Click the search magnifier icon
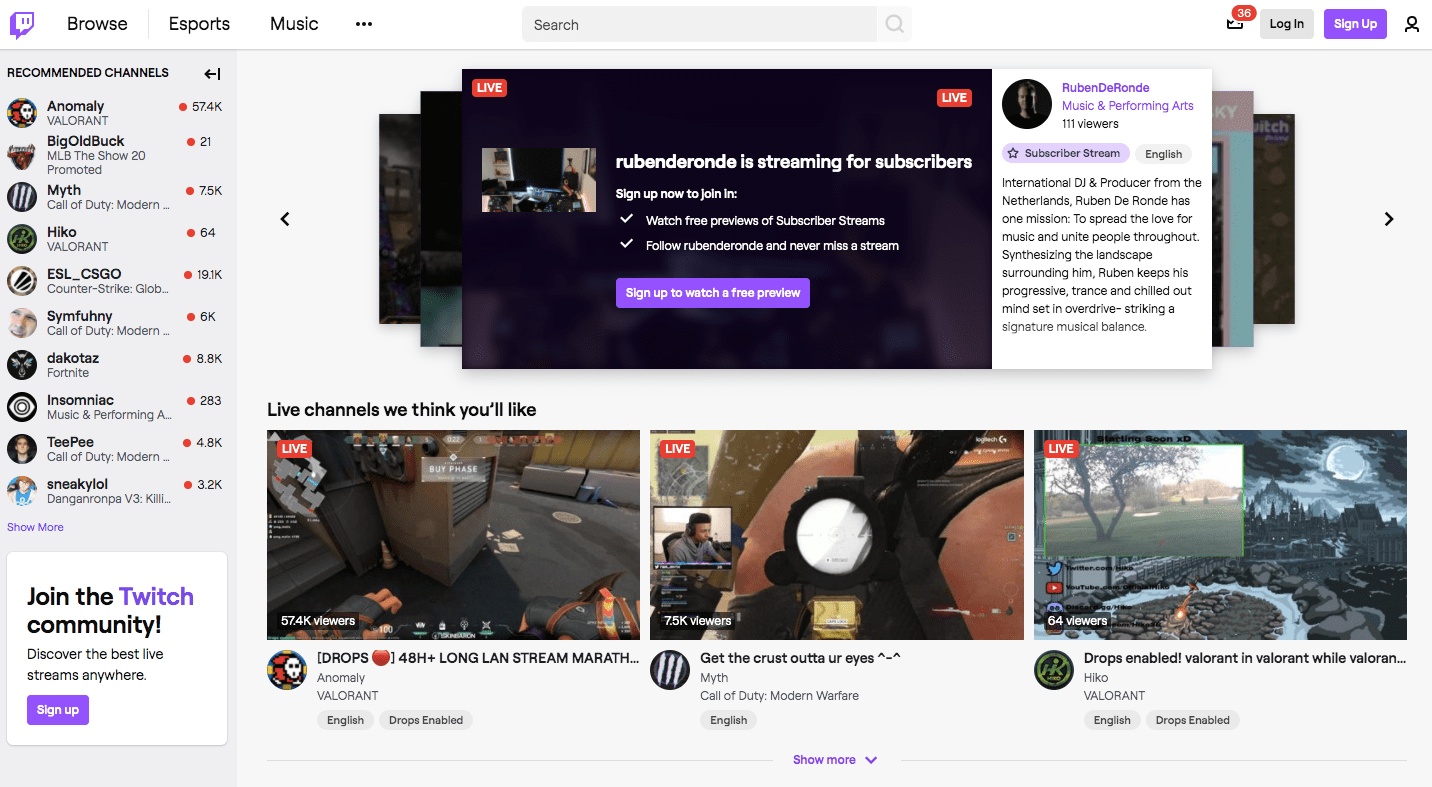The height and width of the screenshot is (787, 1432). (894, 24)
